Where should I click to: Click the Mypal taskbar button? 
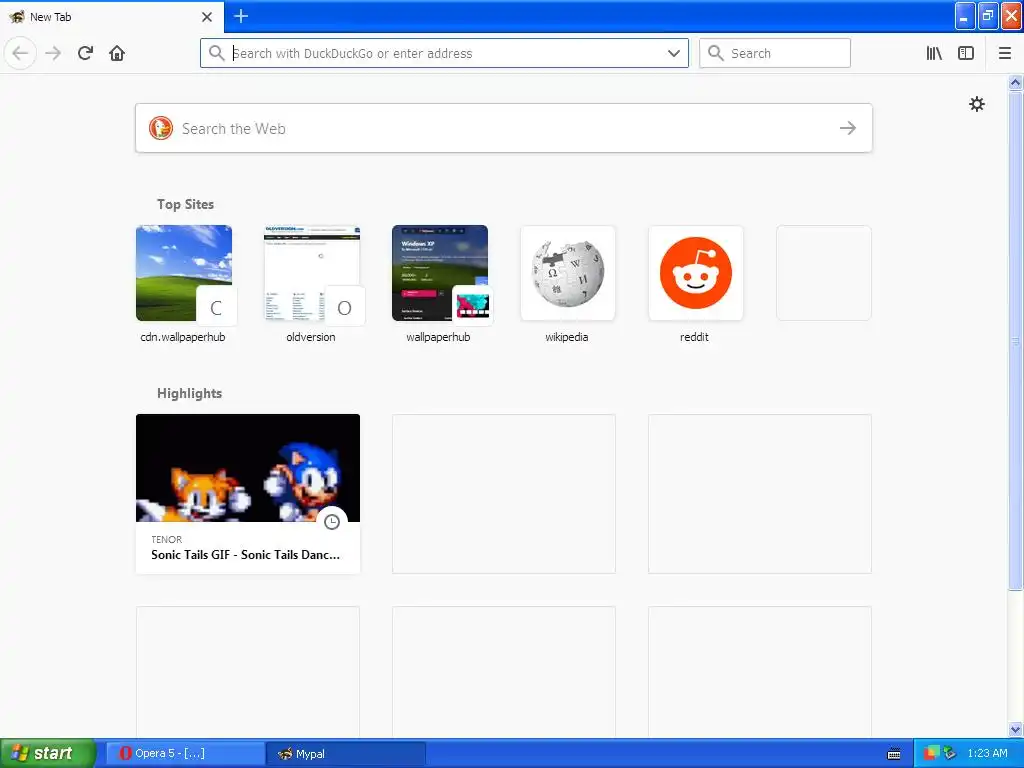coord(346,753)
